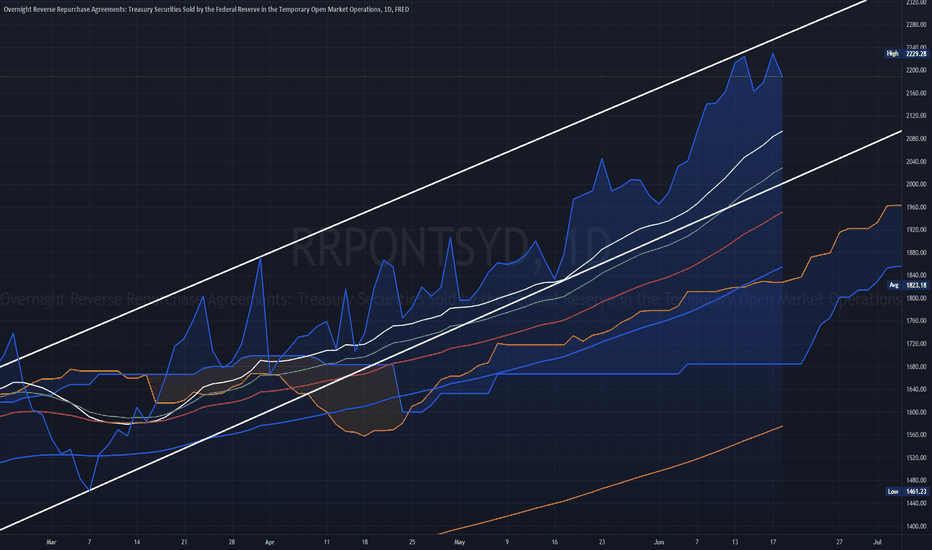Click the 16 date label on time axis

click(x=555, y=542)
